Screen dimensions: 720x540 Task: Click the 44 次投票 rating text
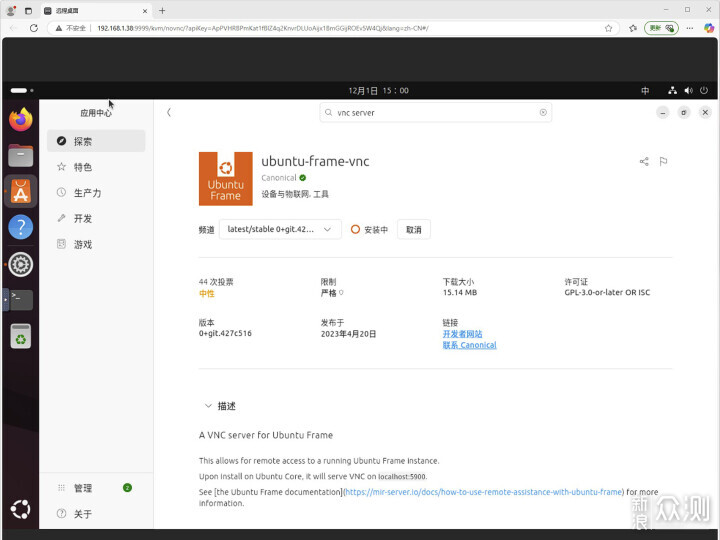(x=216, y=281)
